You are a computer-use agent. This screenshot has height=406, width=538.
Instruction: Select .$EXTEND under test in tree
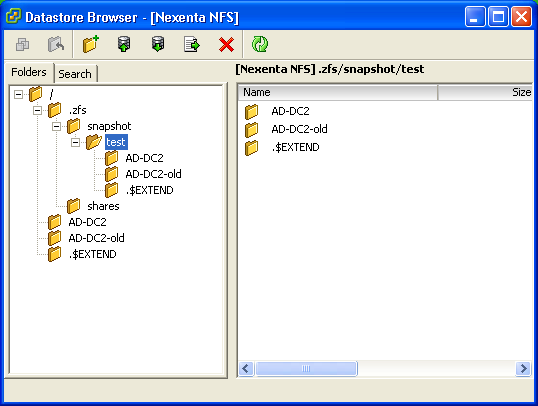(x=150, y=190)
